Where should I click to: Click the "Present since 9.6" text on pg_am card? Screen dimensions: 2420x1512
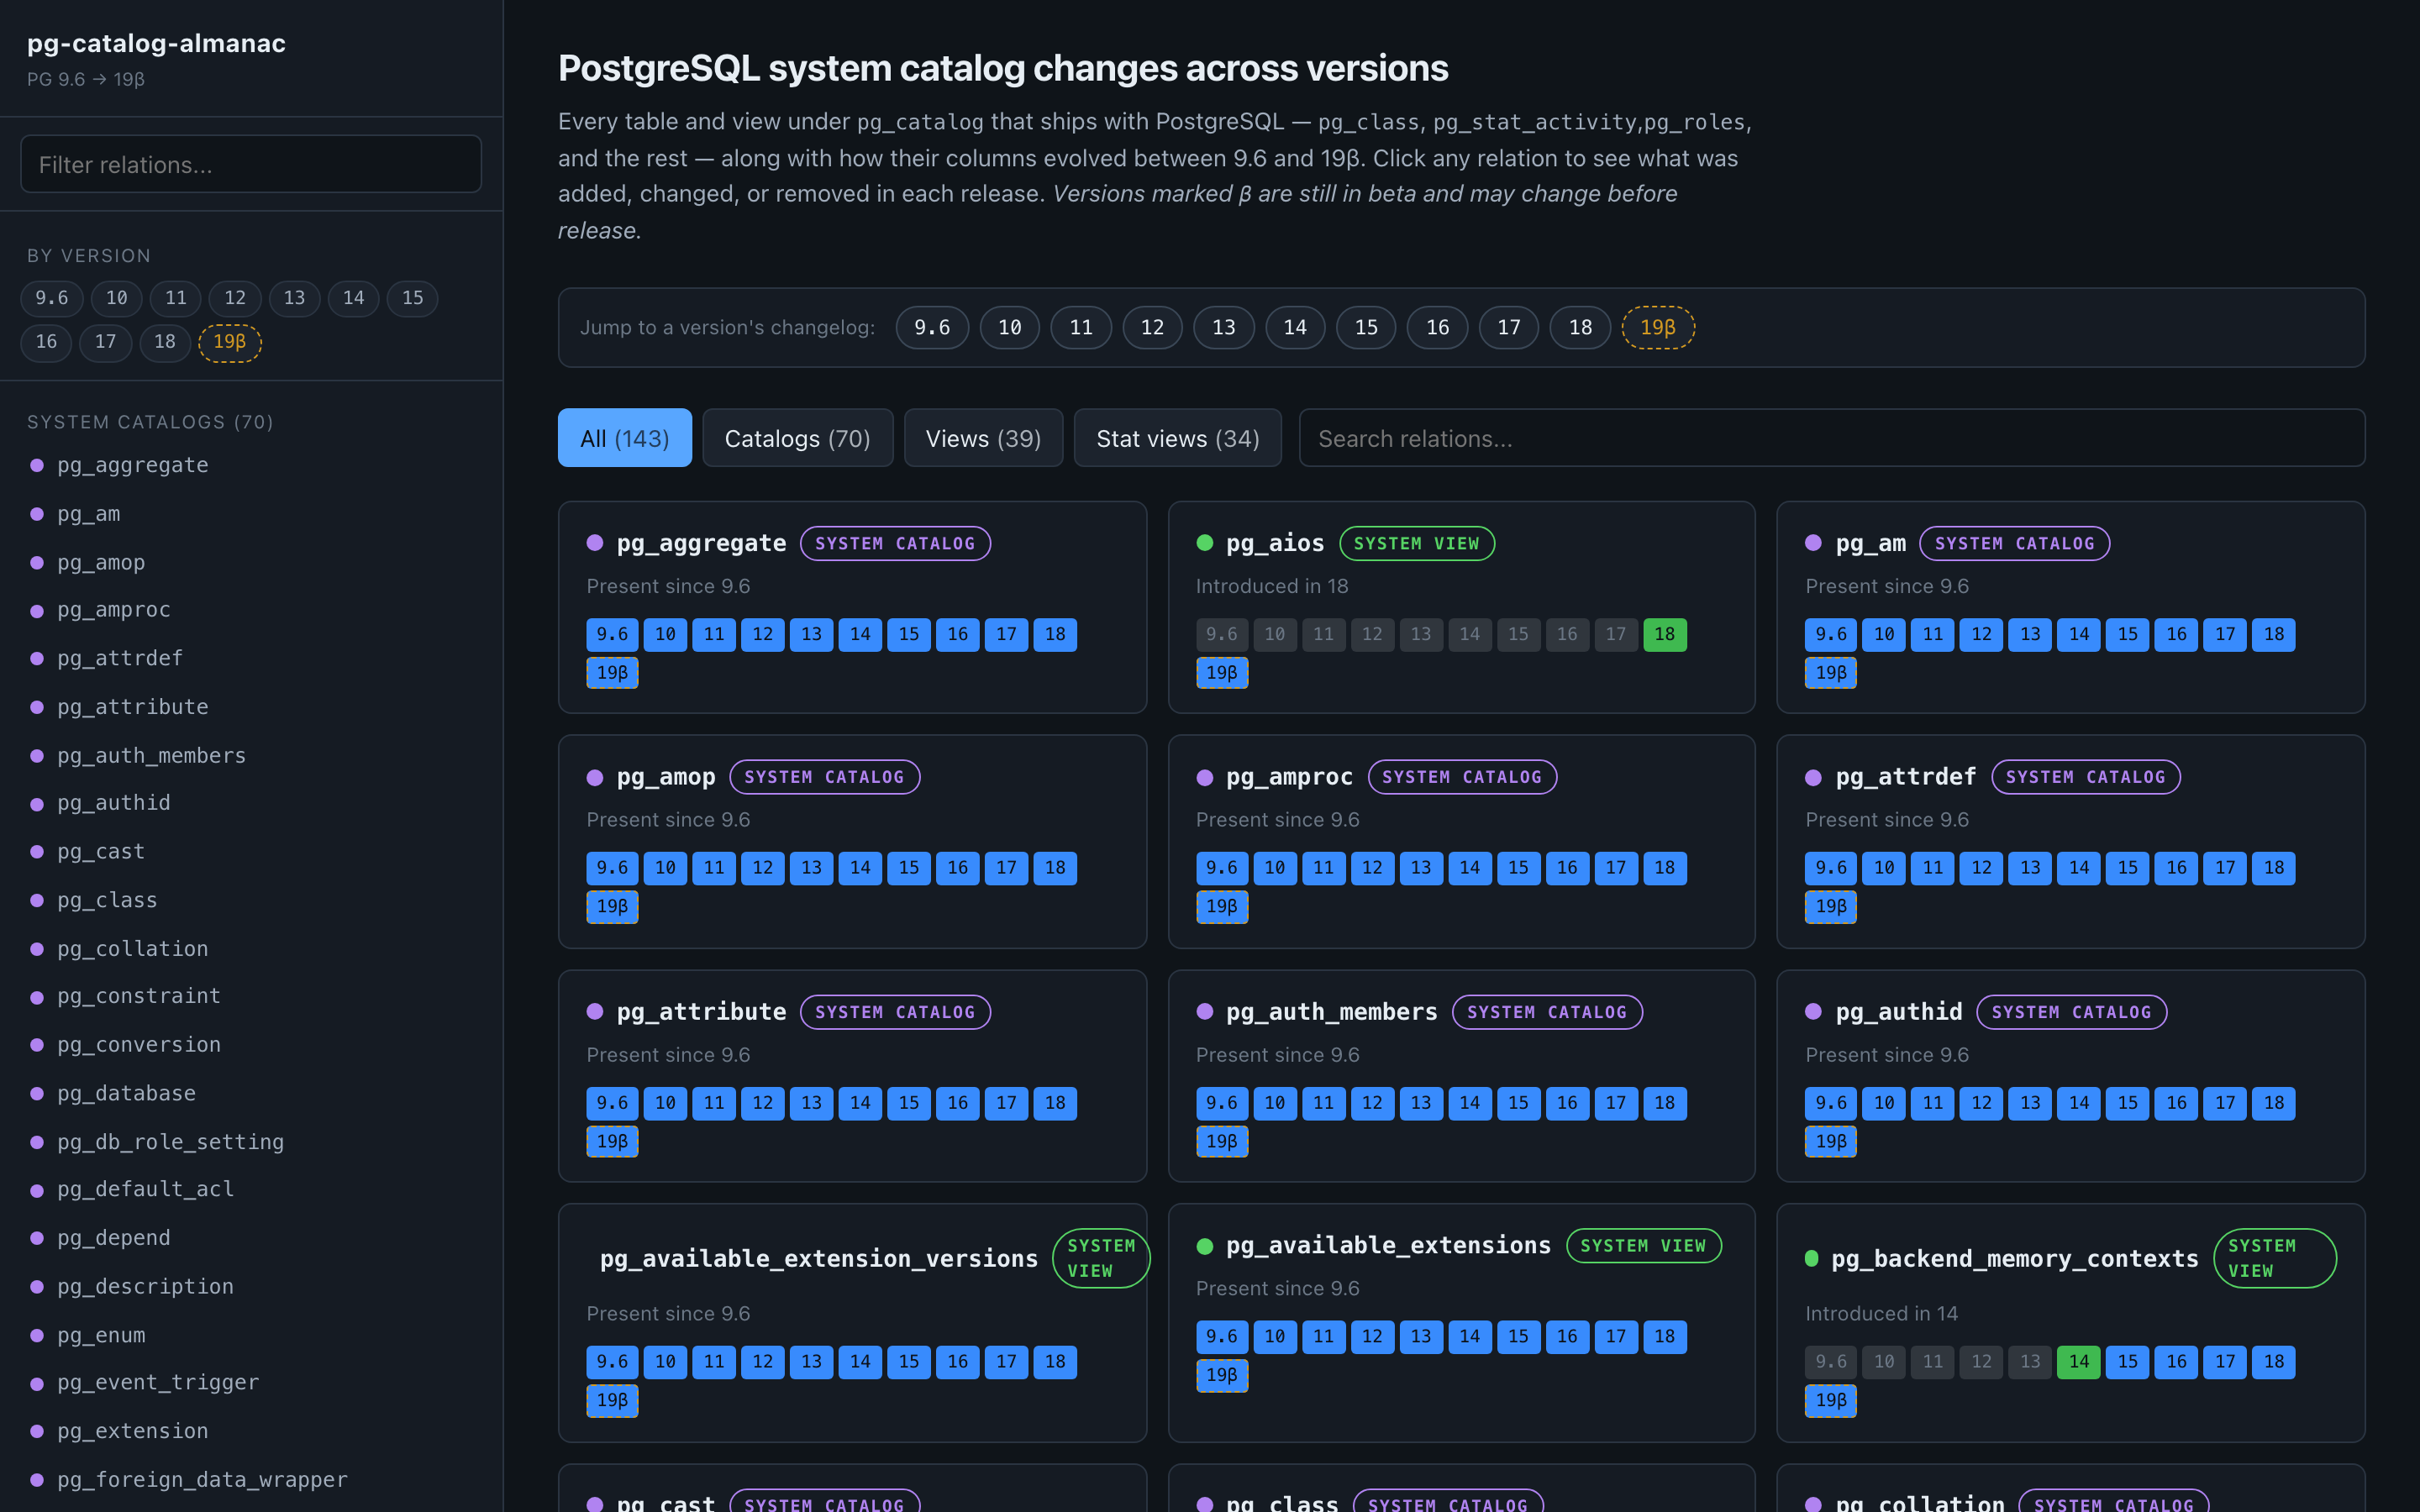pos(1886,586)
